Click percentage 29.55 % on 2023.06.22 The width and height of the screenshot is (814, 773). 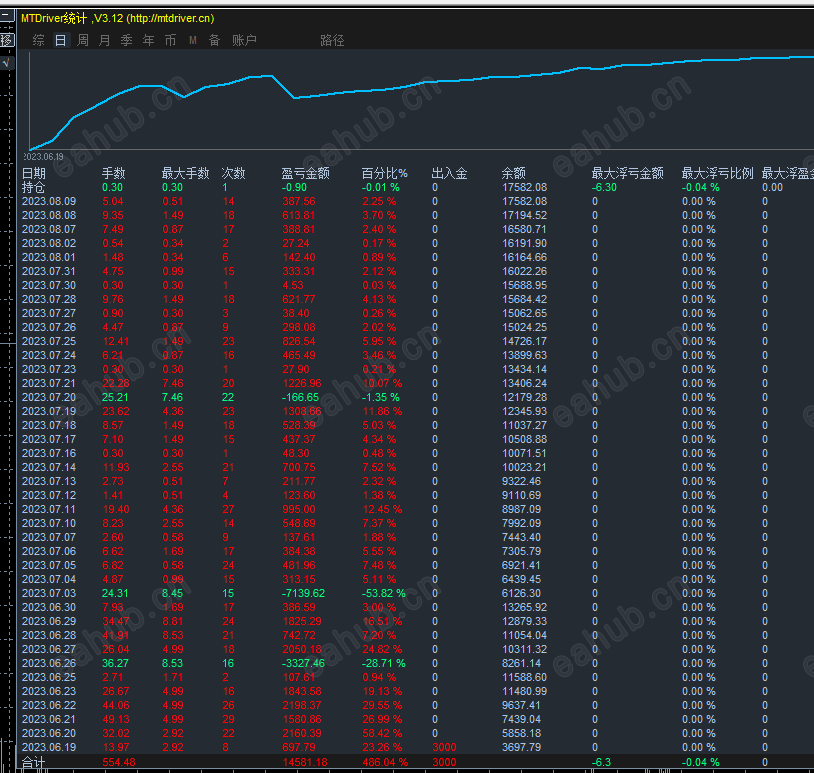[x=382, y=706]
